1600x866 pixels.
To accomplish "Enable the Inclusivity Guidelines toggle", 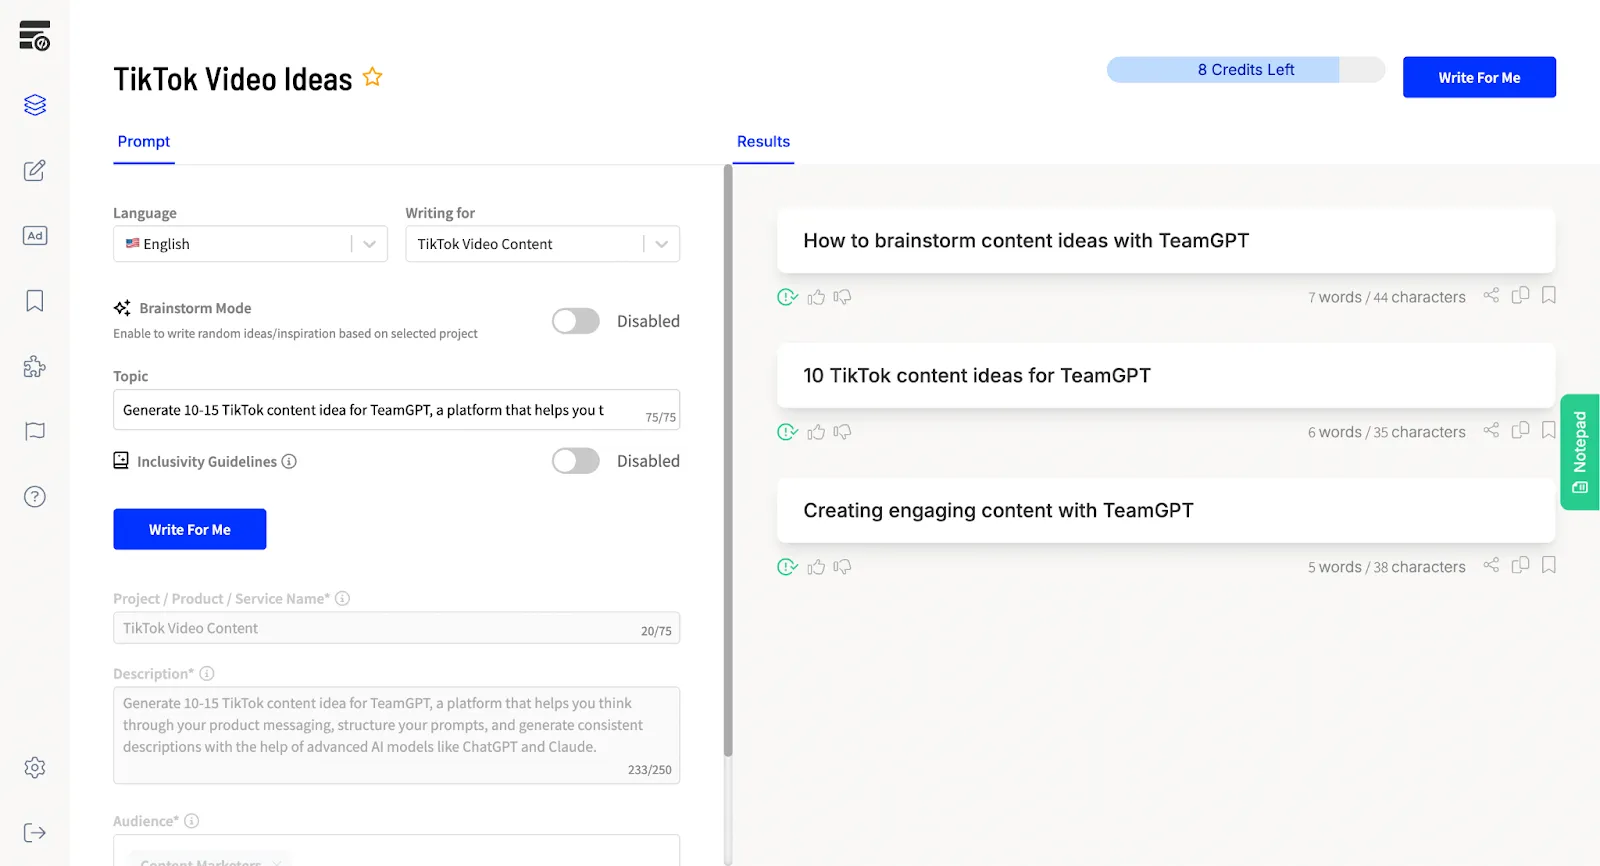I will point(576,461).
